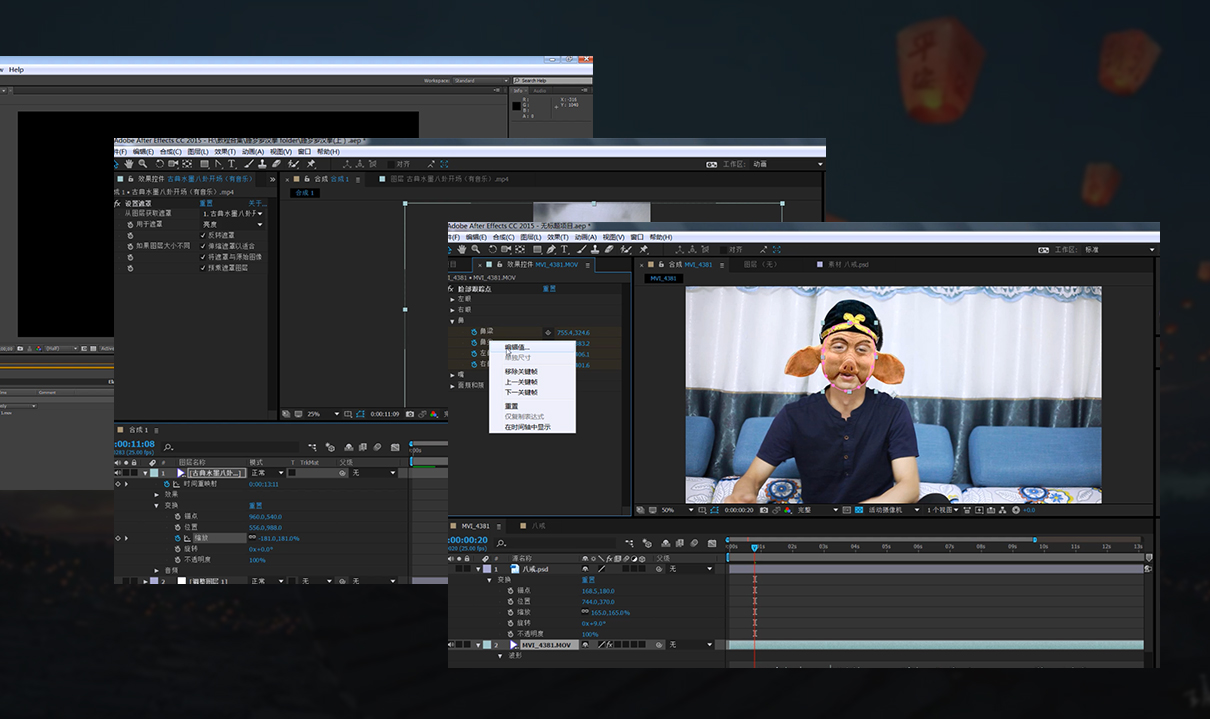This screenshot has height=719, width=1210.
Task: Toggle the 将遮罩与原始图像 checkbox
Action: pos(203,257)
